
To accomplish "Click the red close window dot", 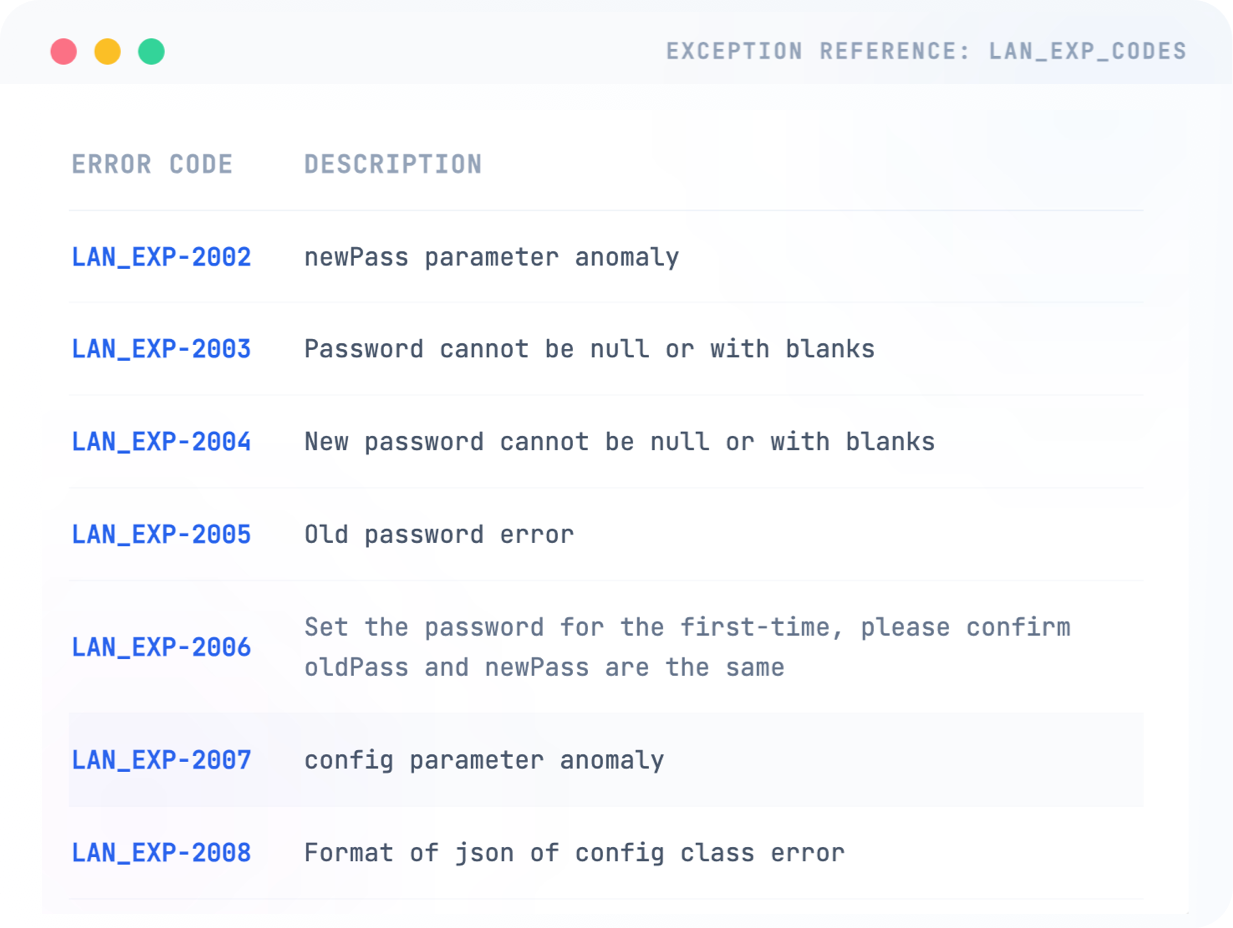I will coord(64,51).
